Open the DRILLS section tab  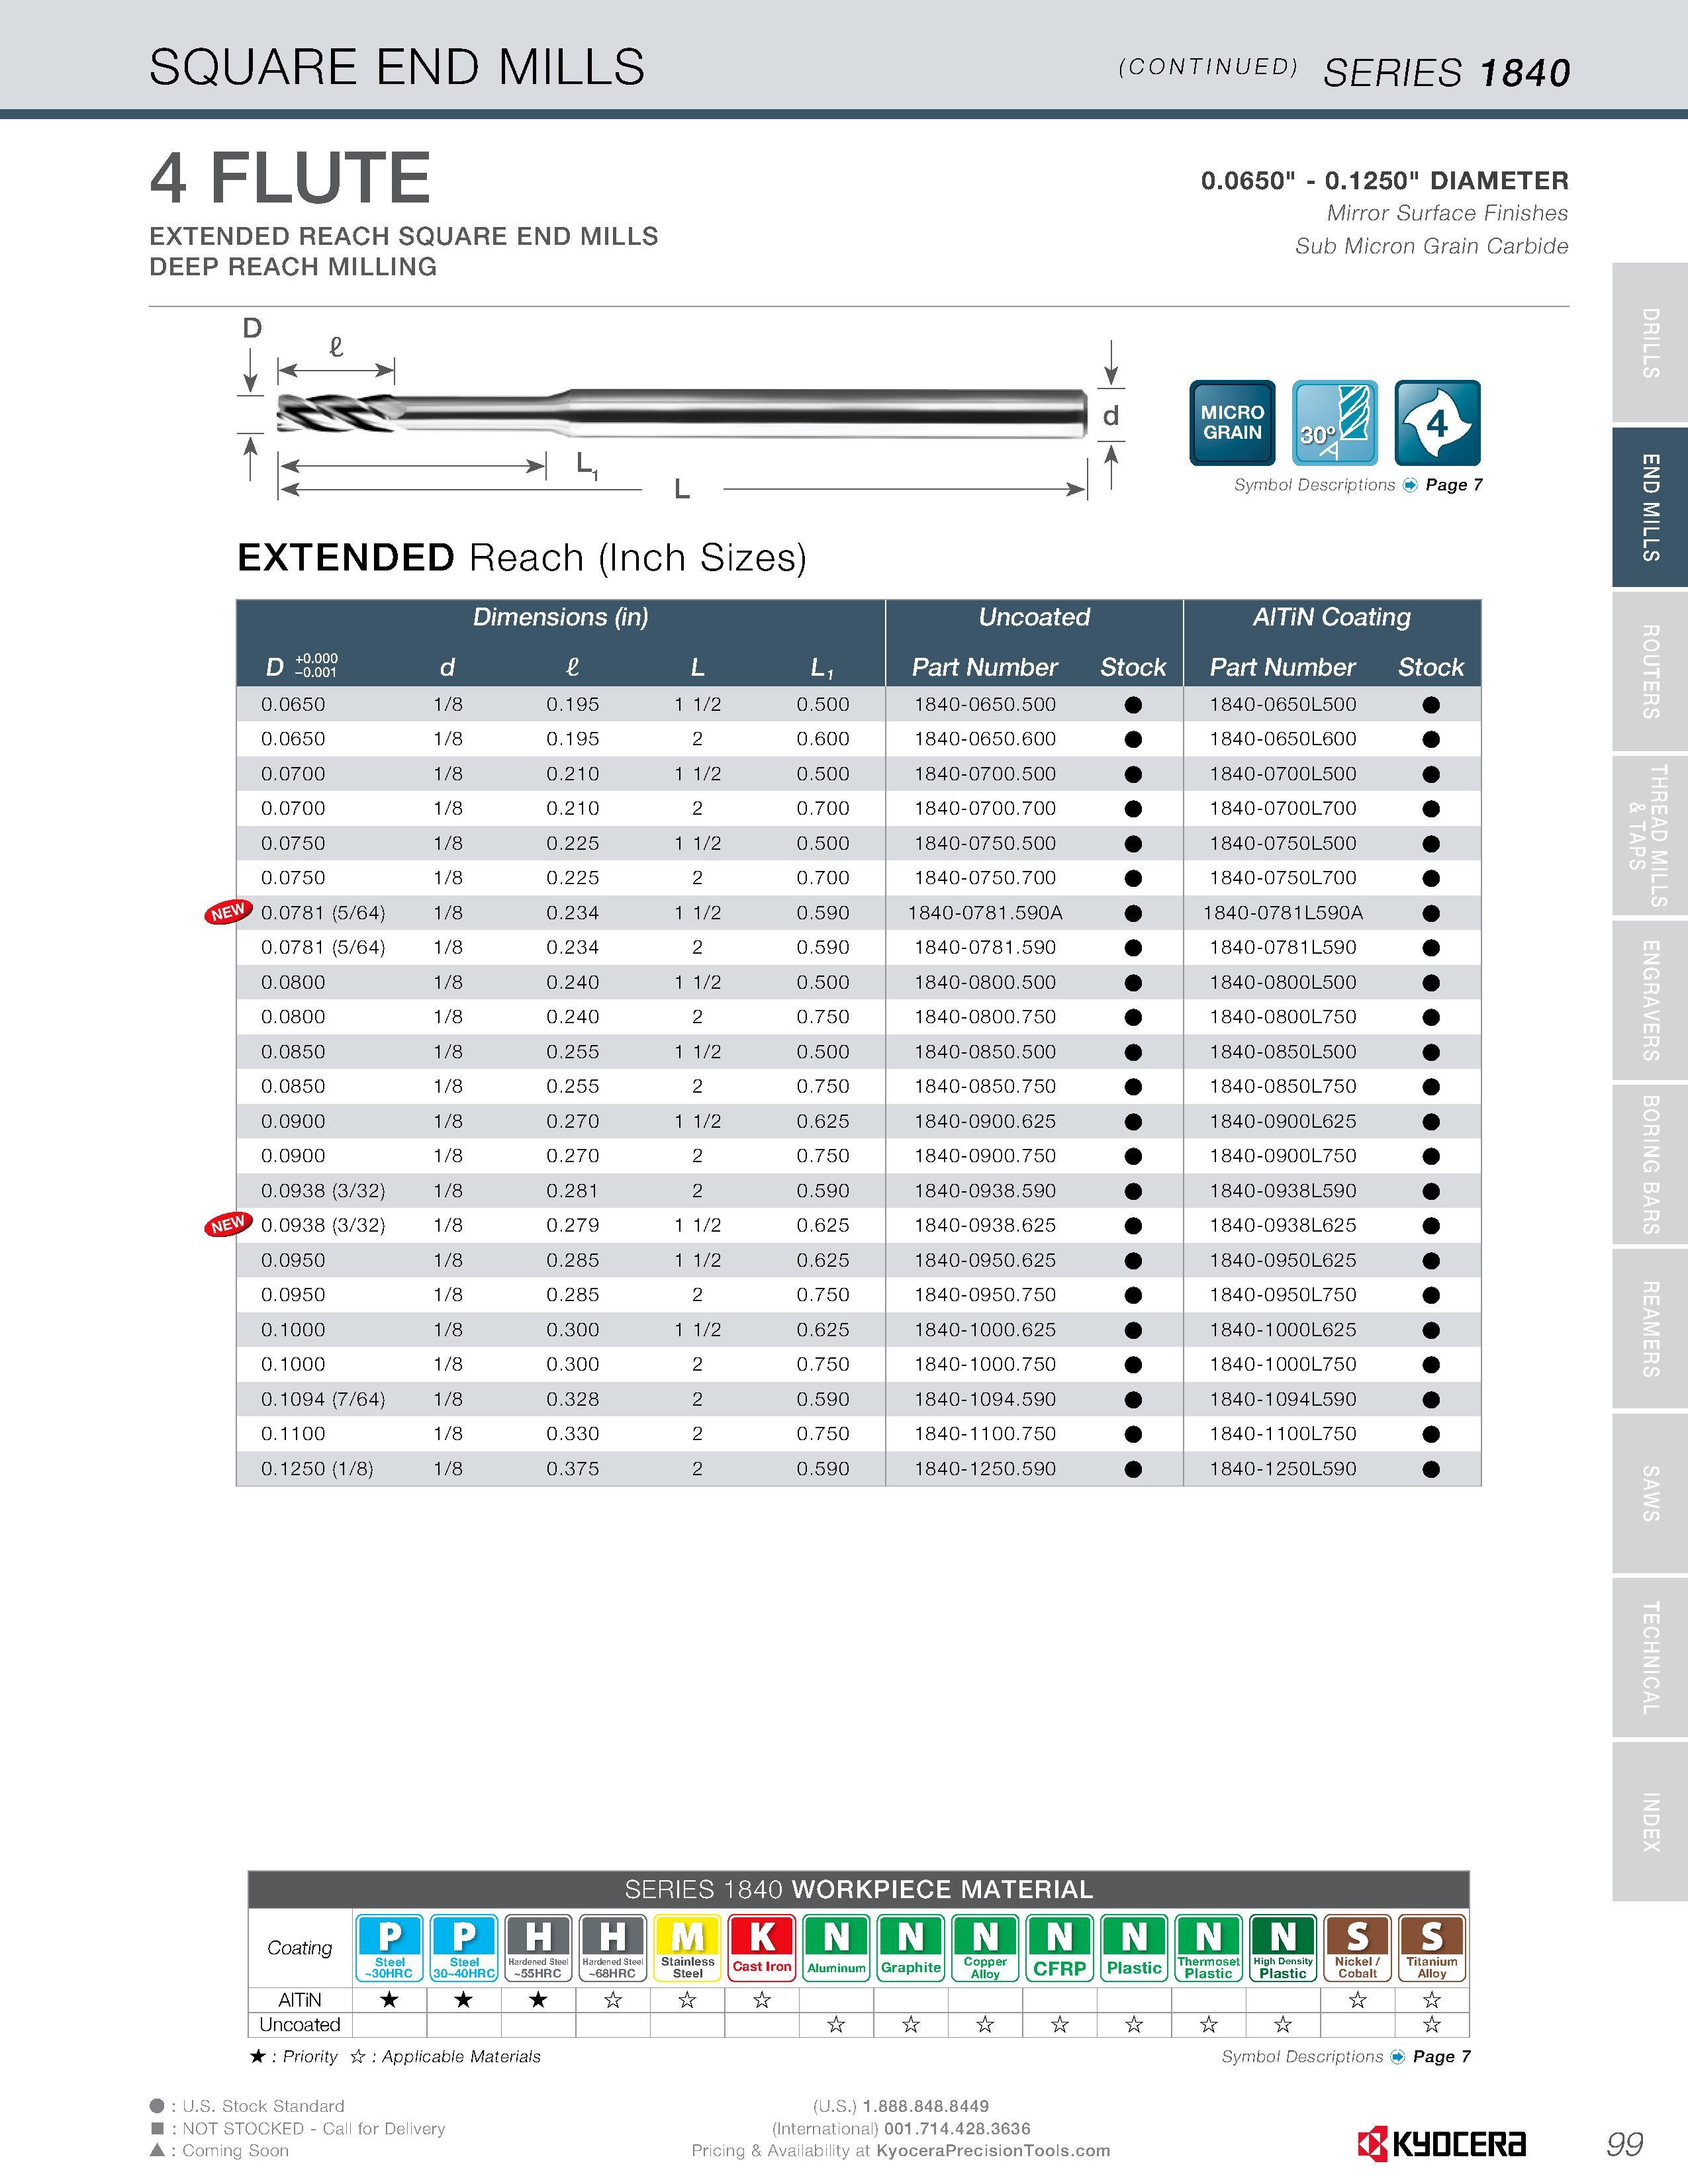click(x=1650, y=343)
